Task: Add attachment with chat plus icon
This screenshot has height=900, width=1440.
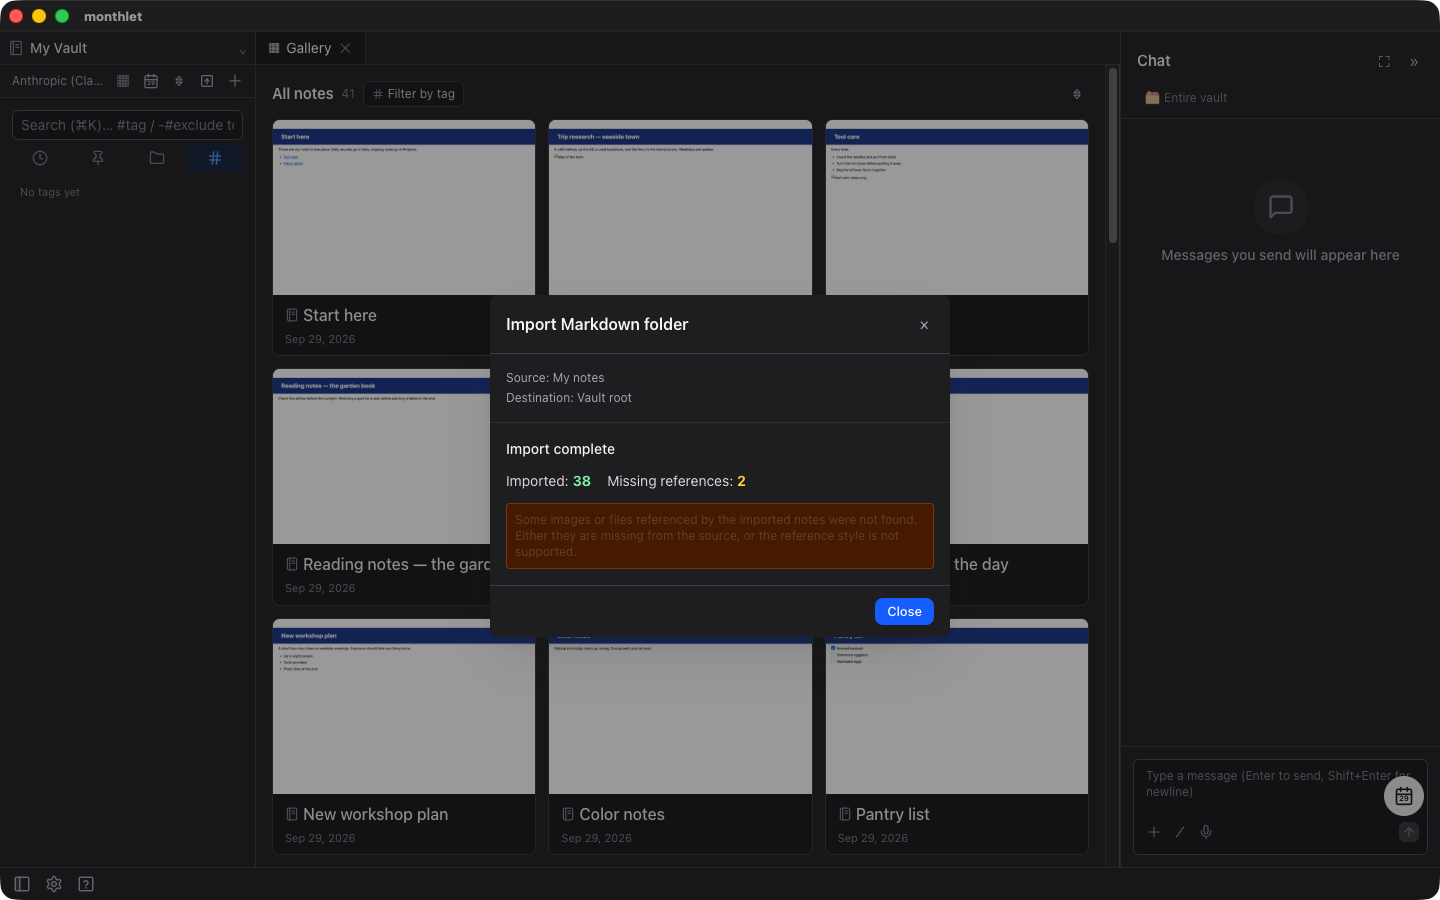Action: pos(1154,832)
